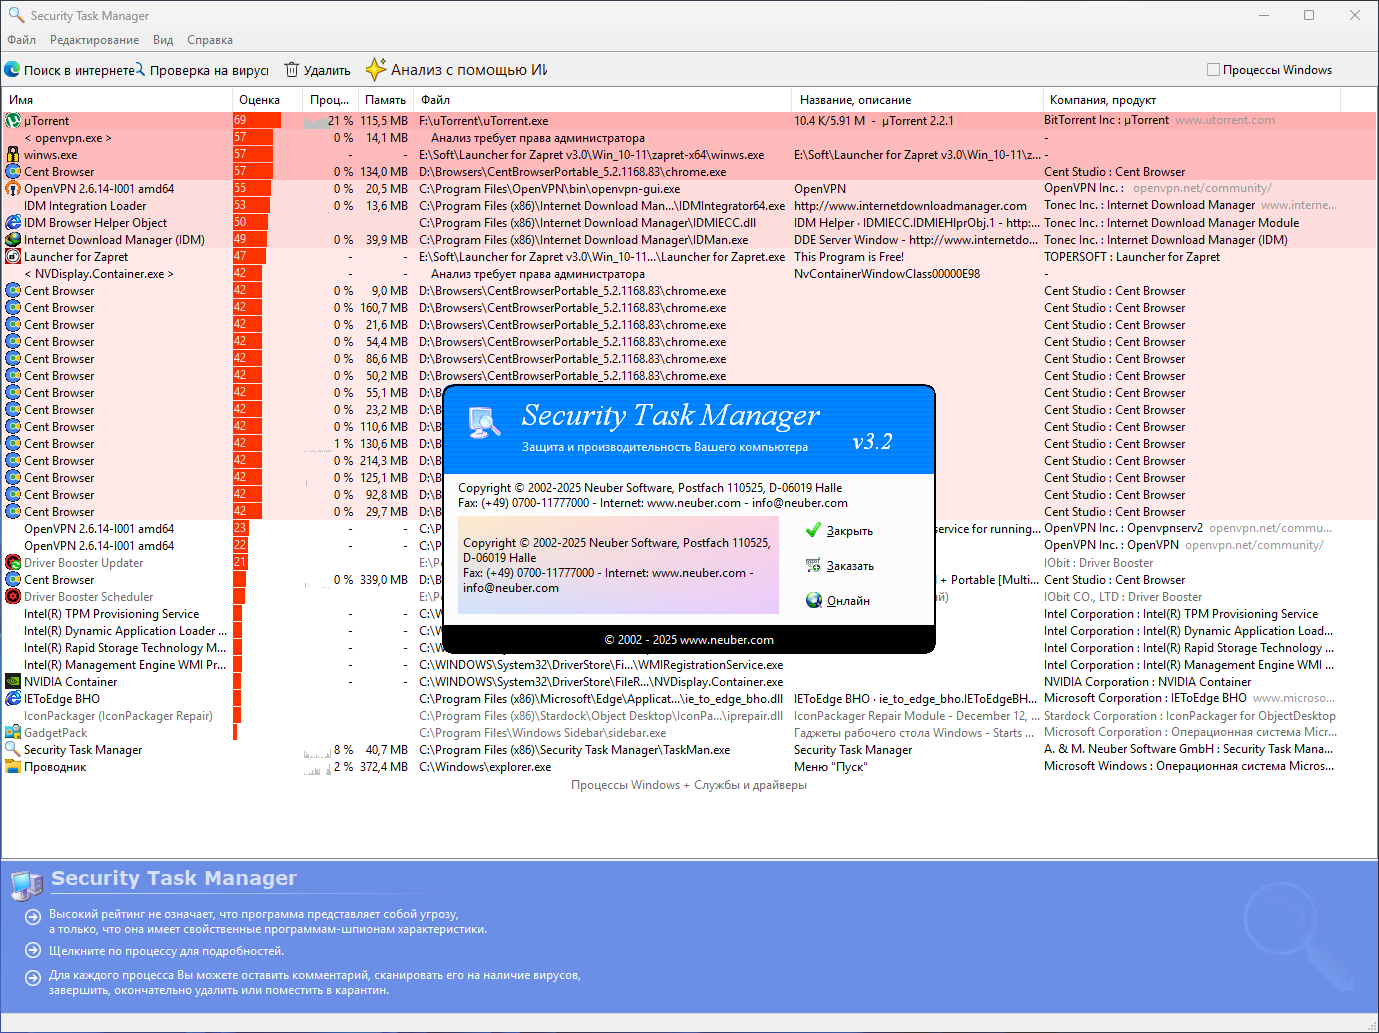Click the Анализ с помощью ИИ toolbar button
The height and width of the screenshot is (1033, 1379).
pyautogui.click(x=457, y=70)
